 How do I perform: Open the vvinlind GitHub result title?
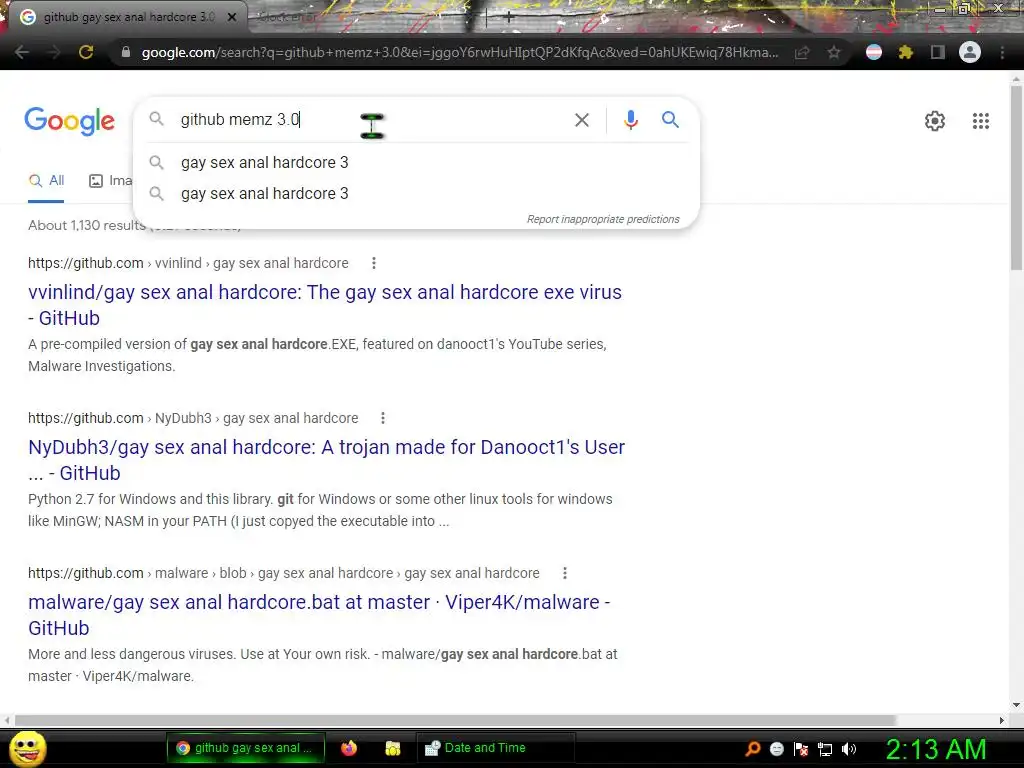pos(325,305)
